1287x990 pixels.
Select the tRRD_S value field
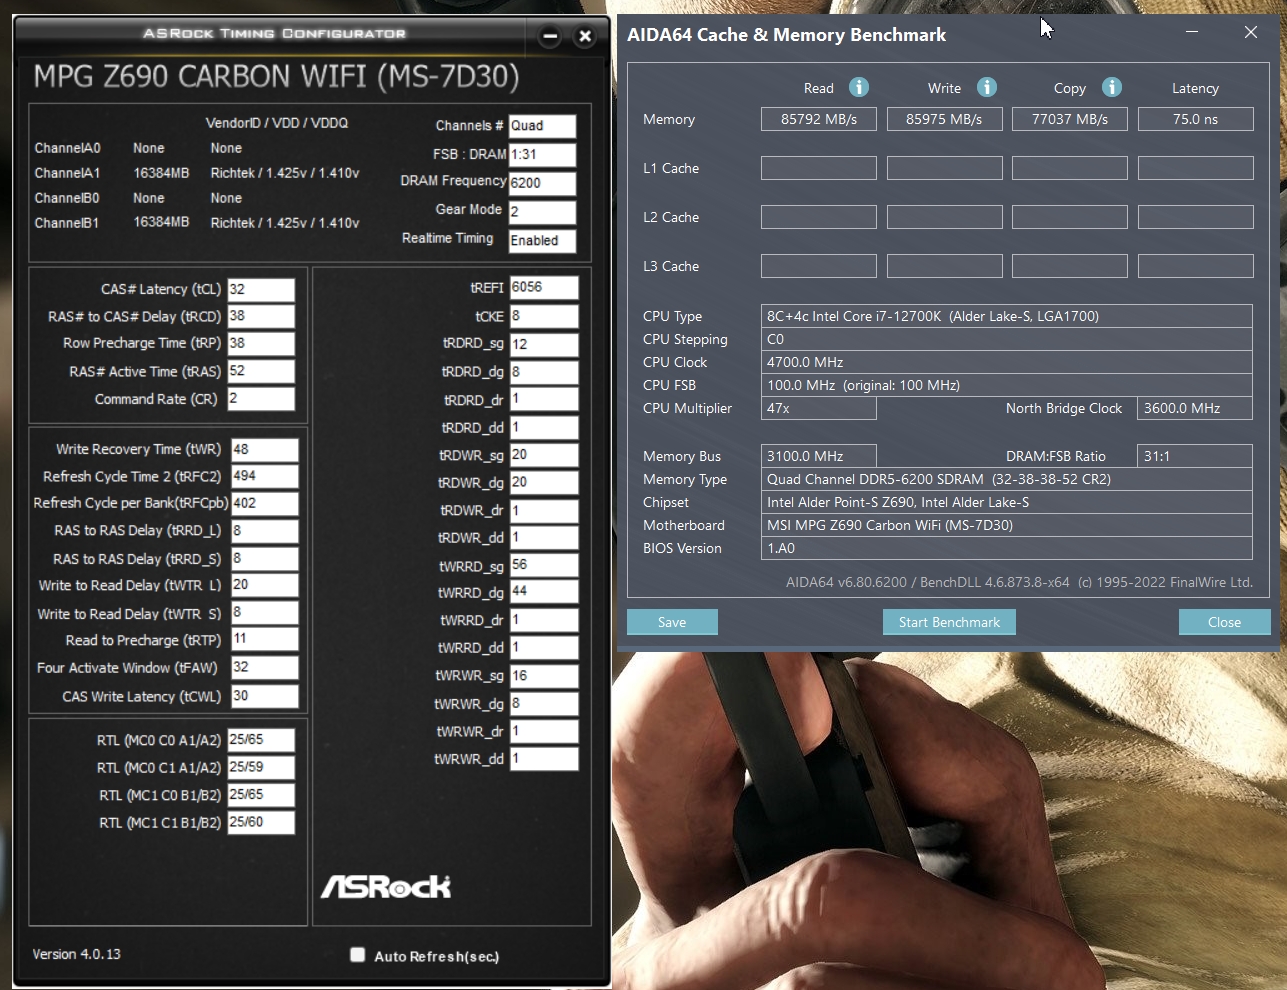(265, 559)
